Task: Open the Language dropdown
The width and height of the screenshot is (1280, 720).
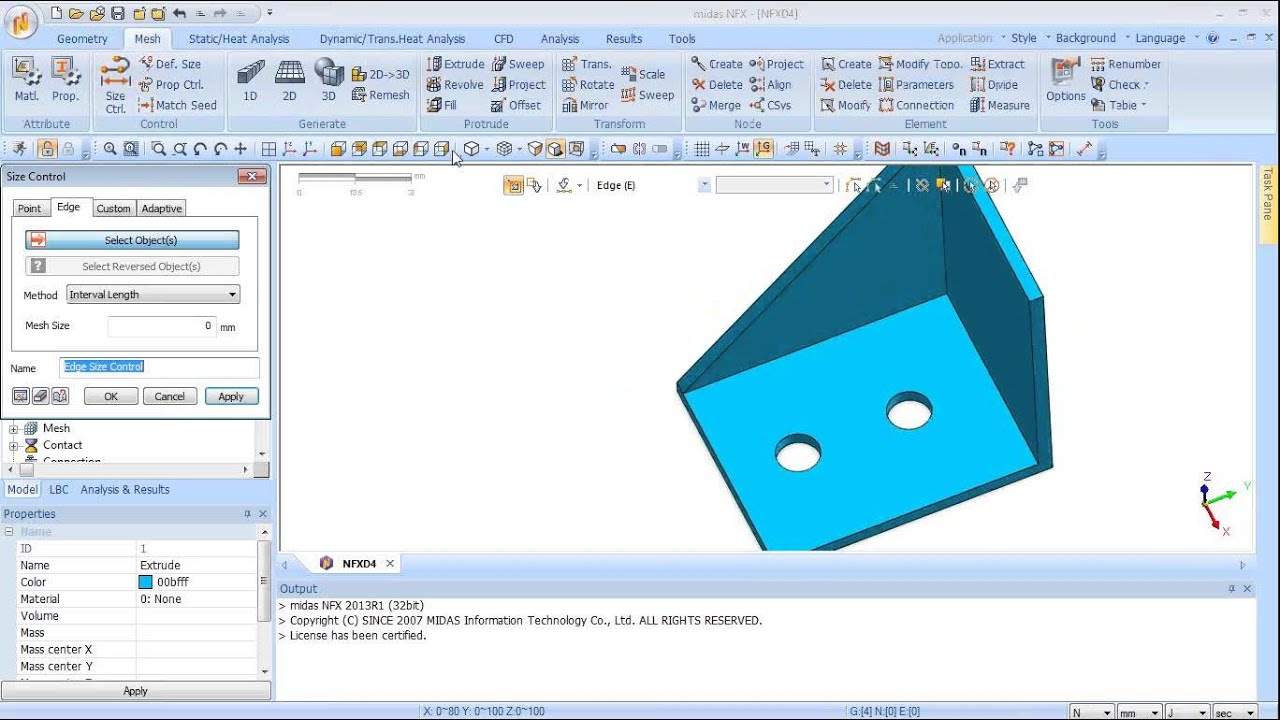Action: (1160, 38)
